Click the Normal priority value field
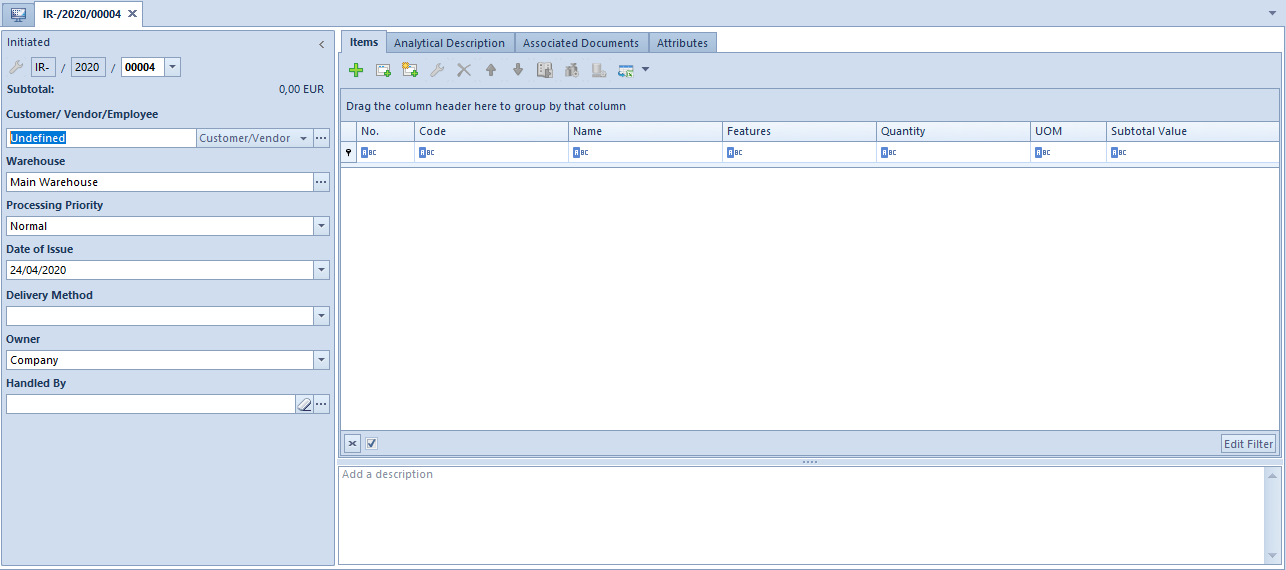The image size is (1286, 570). click(x=159, y=226)
